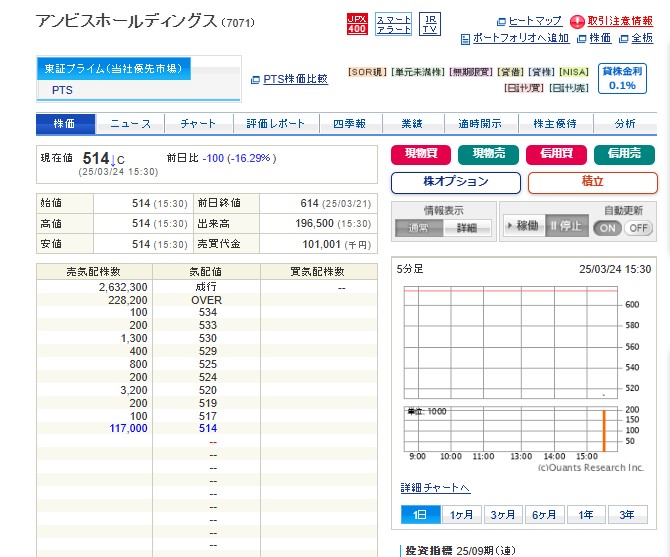Start updates with 稼働 button

pos(524,226)
